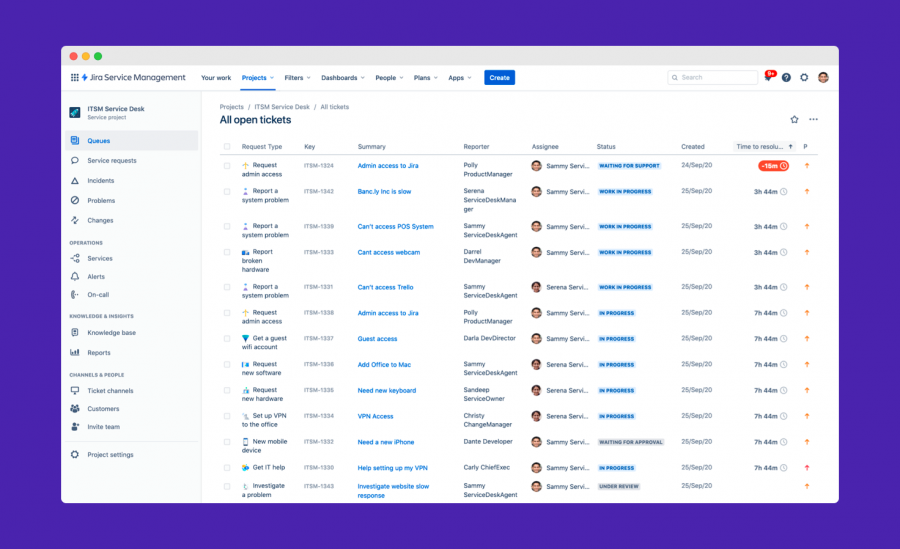Screen dimensions: 900x549
Task: Click the Problems sidebar icon
Action: pyautogui.click(x=75, y=200)
